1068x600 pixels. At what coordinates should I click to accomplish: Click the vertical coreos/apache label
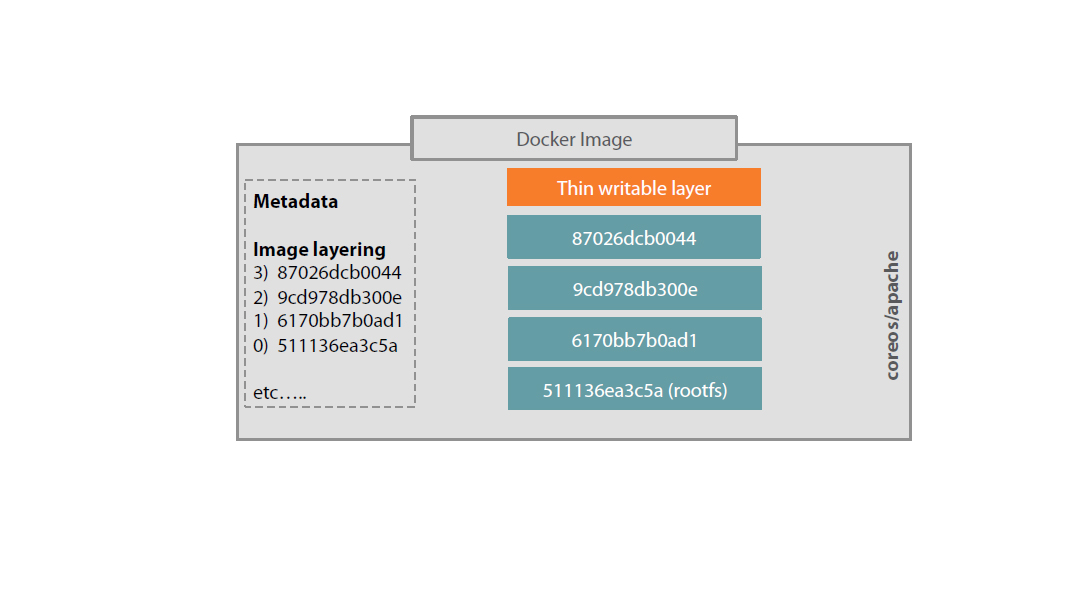tap(892, 315)
